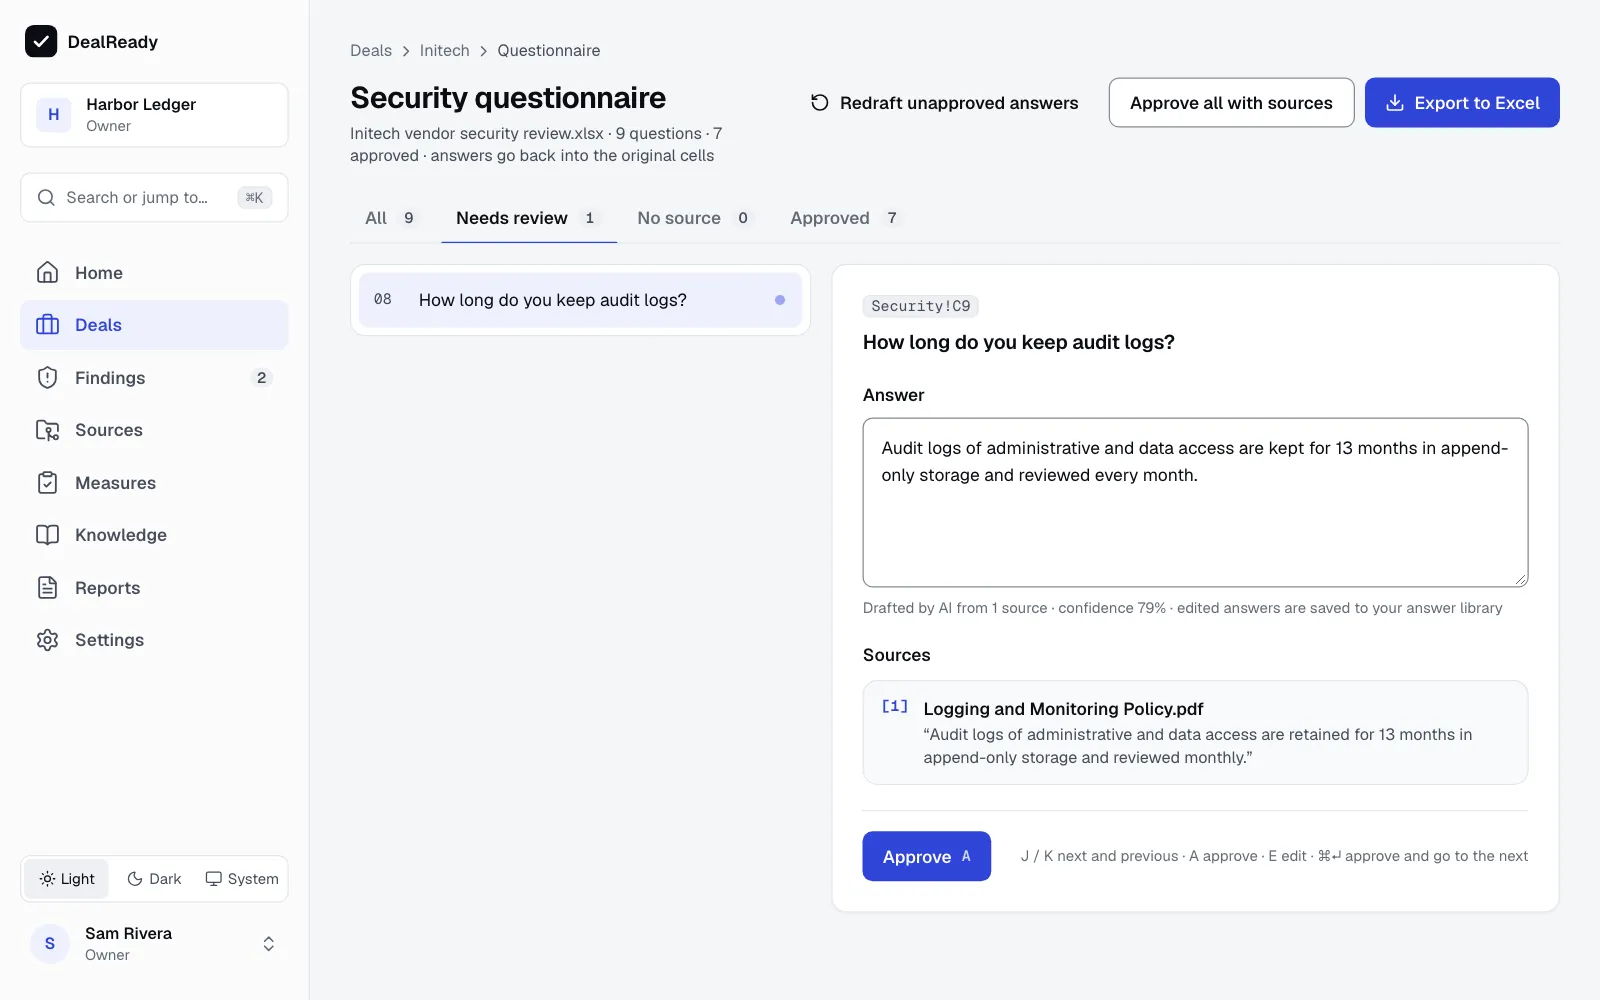Image resolution: width=1600 pixels, height=1000 pixels.
Task: Click Approve all with sources button
Action: (1231, 103)
